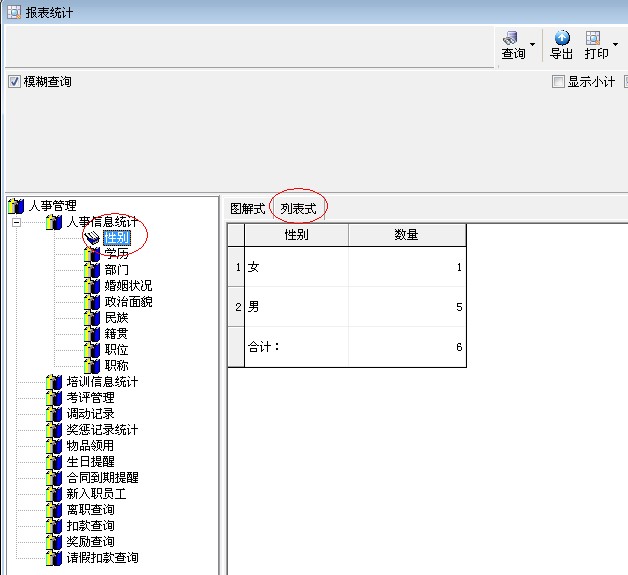Viewport: 628px width, 575px height.
Task: Select the 籍贯 tree item
Action: click(x=117, y=334)
